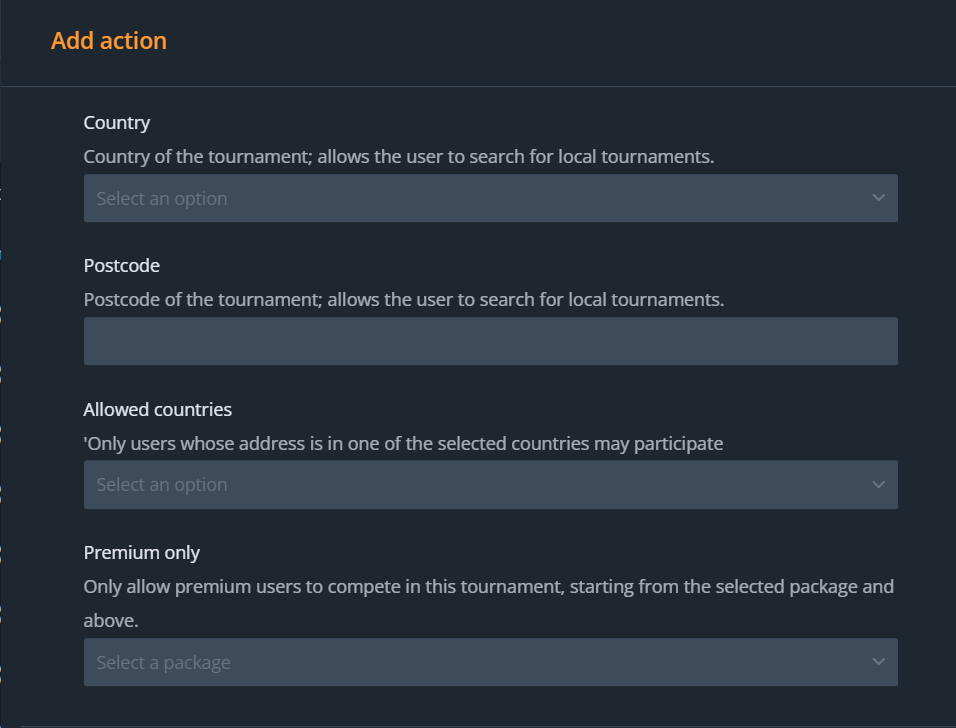
Task: Click the Country field label
Action: coord(117,123)
